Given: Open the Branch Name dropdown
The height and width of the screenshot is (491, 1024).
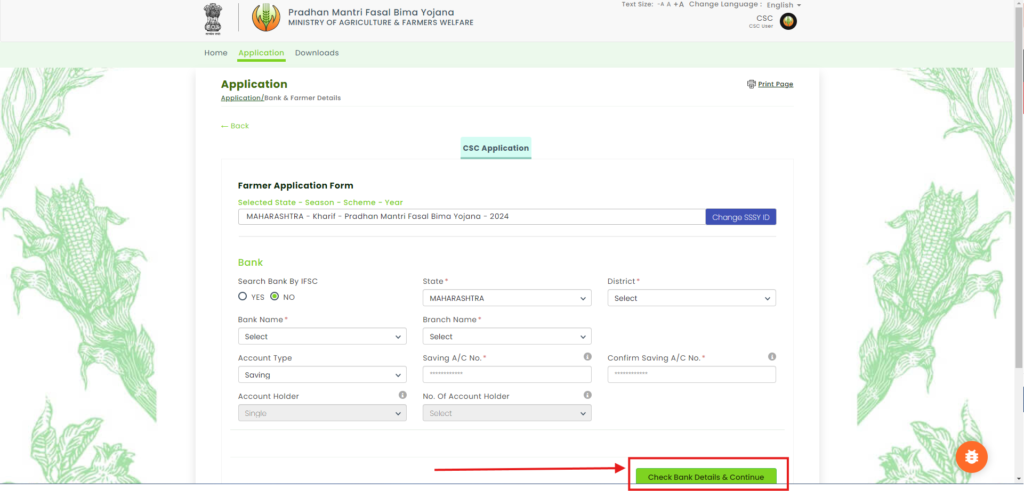Looking at the screenshot, I should pos(506,337).
